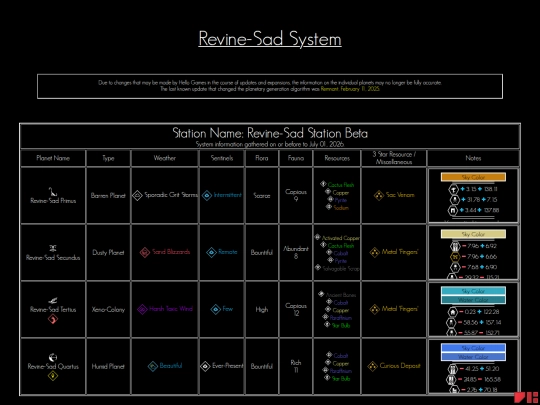Click the sentinel eye icon beside Few
540x405 pixels.
point(216,309)
